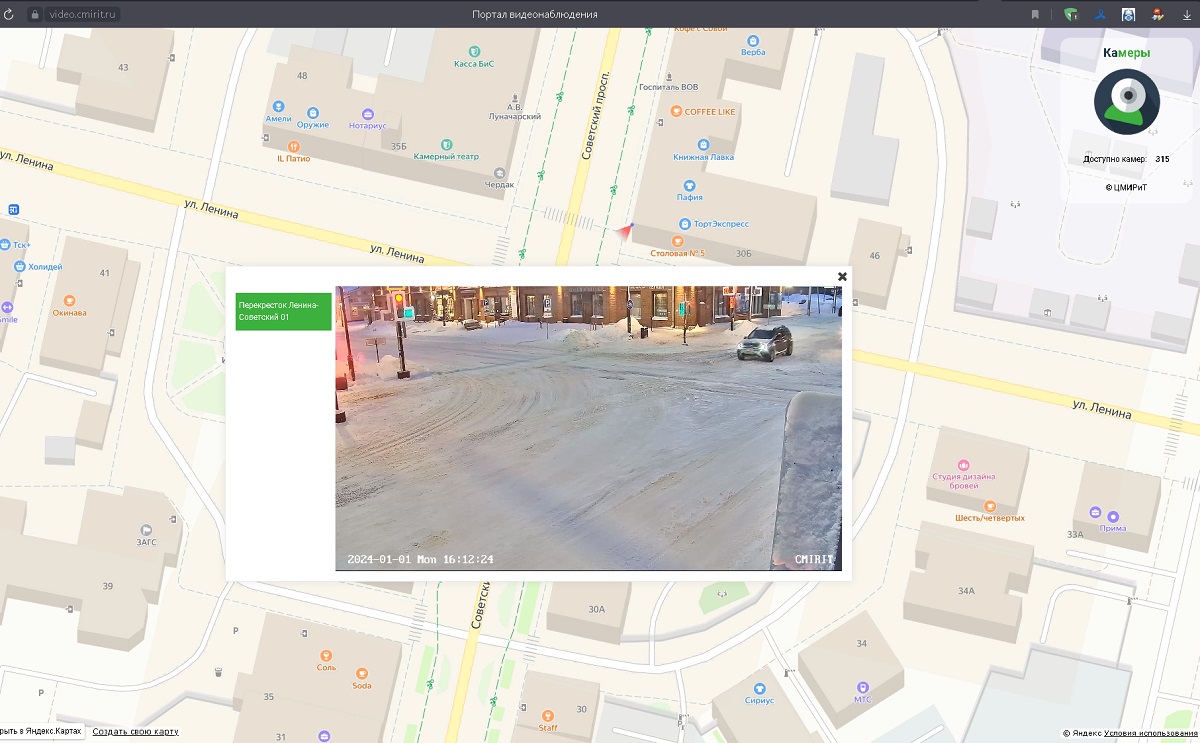
Task: Open the Создать свою карту link
Action: 135,731
